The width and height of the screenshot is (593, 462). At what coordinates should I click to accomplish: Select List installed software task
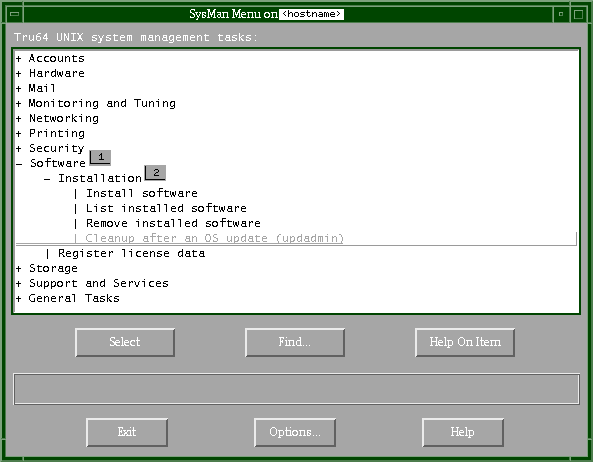166,208
